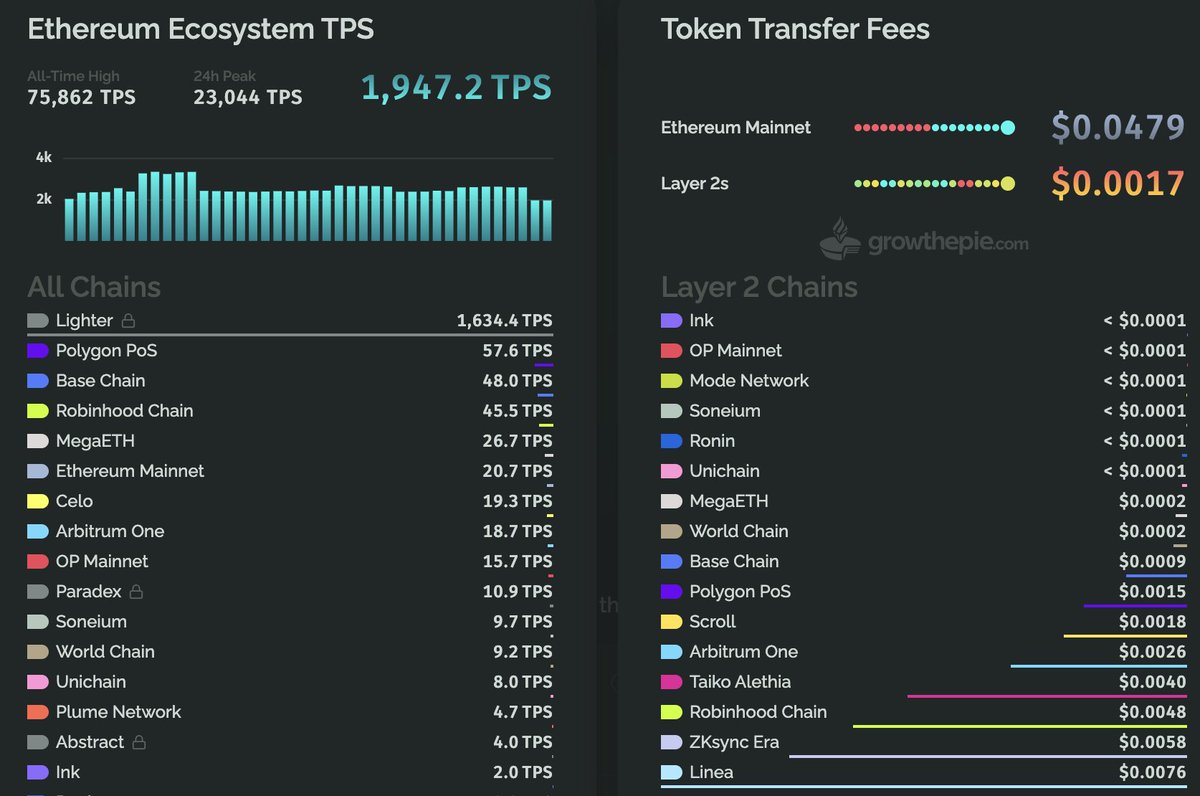Click the Layer 2s fee row label

[x=693, y=184]
